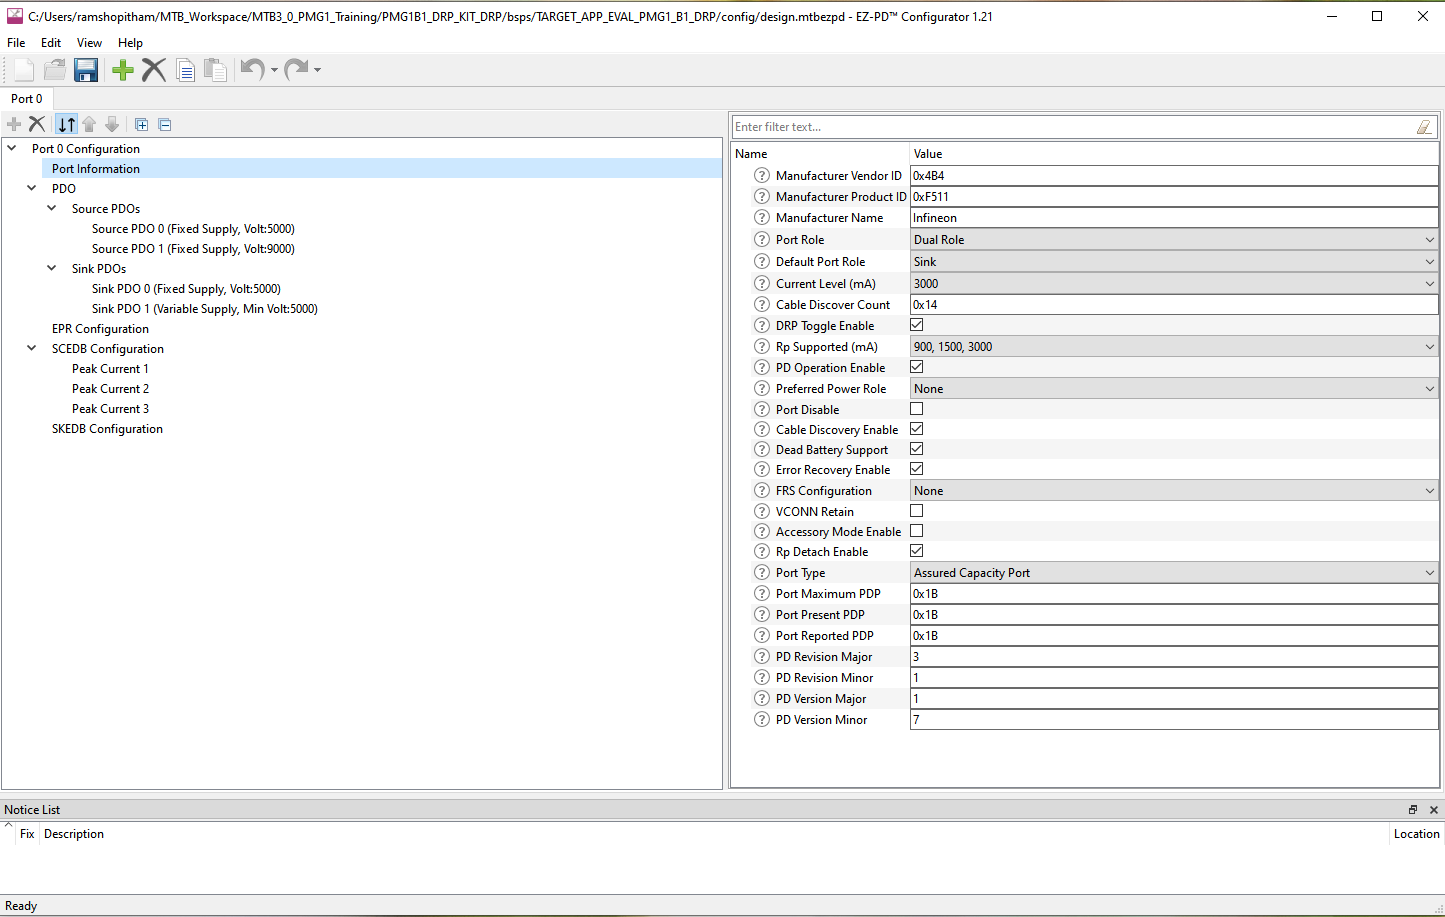Screen dimensions: 1445x917
Task: Toggle Error Recovery Enable checkbox
Action: click(x=916, y=469)
